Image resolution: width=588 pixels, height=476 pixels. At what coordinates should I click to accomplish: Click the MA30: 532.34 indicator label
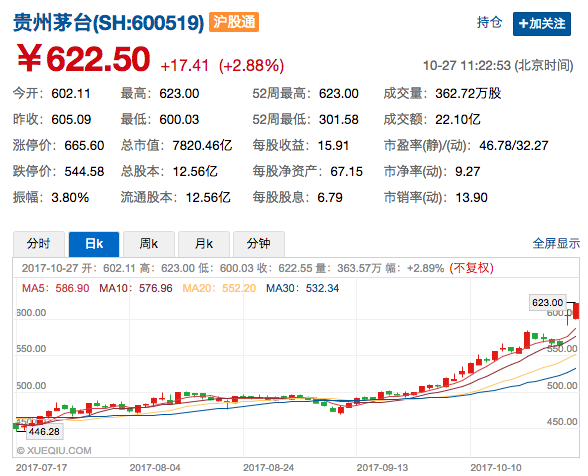click(x=303, y=288)
